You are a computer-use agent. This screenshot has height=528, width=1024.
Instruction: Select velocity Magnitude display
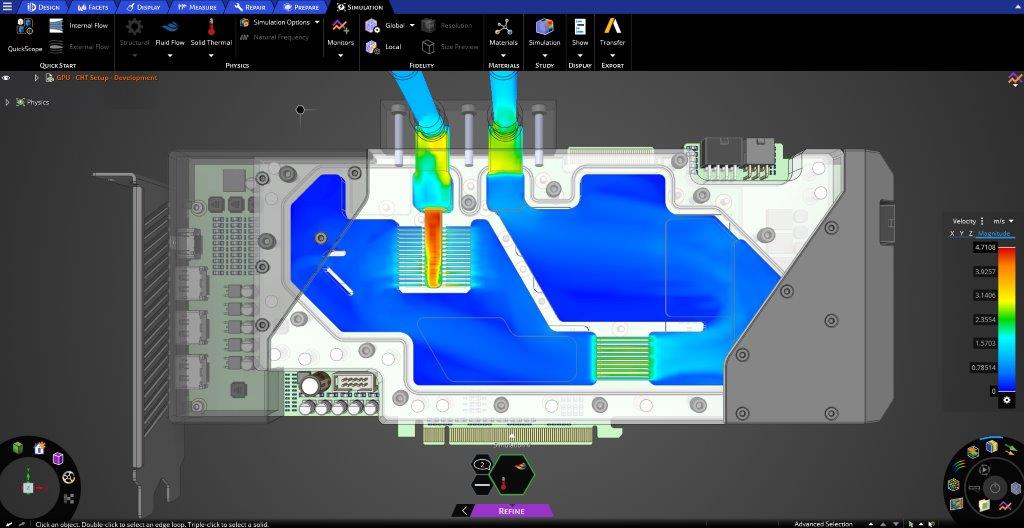click(x=994, y=233)
